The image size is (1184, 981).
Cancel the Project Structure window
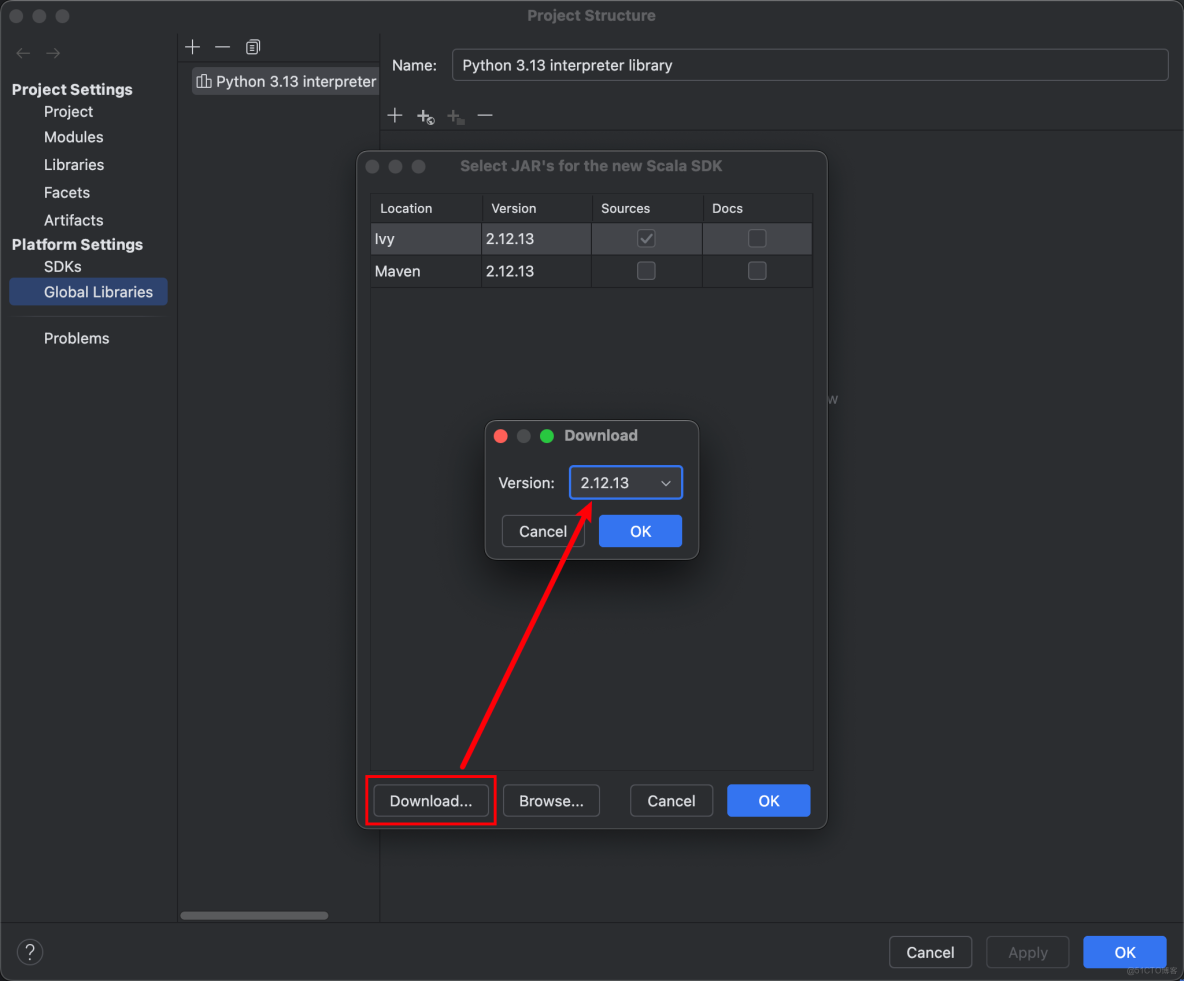click(930, 952)
